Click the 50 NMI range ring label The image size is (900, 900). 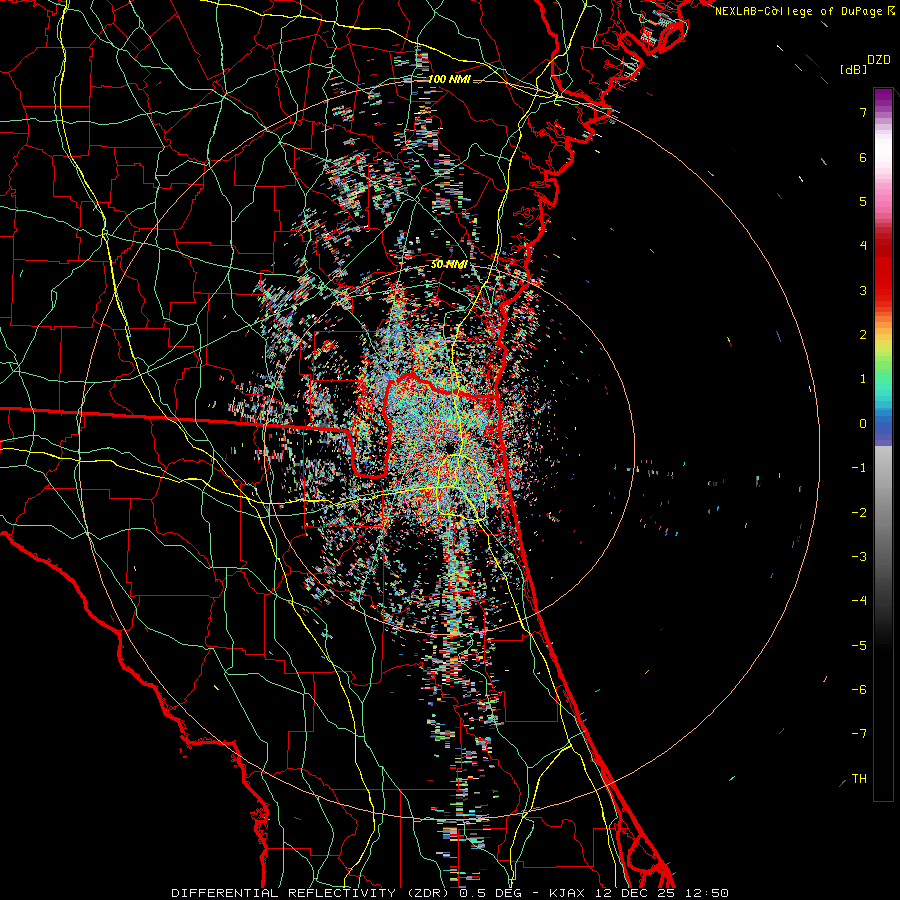[x=449, y=264]
